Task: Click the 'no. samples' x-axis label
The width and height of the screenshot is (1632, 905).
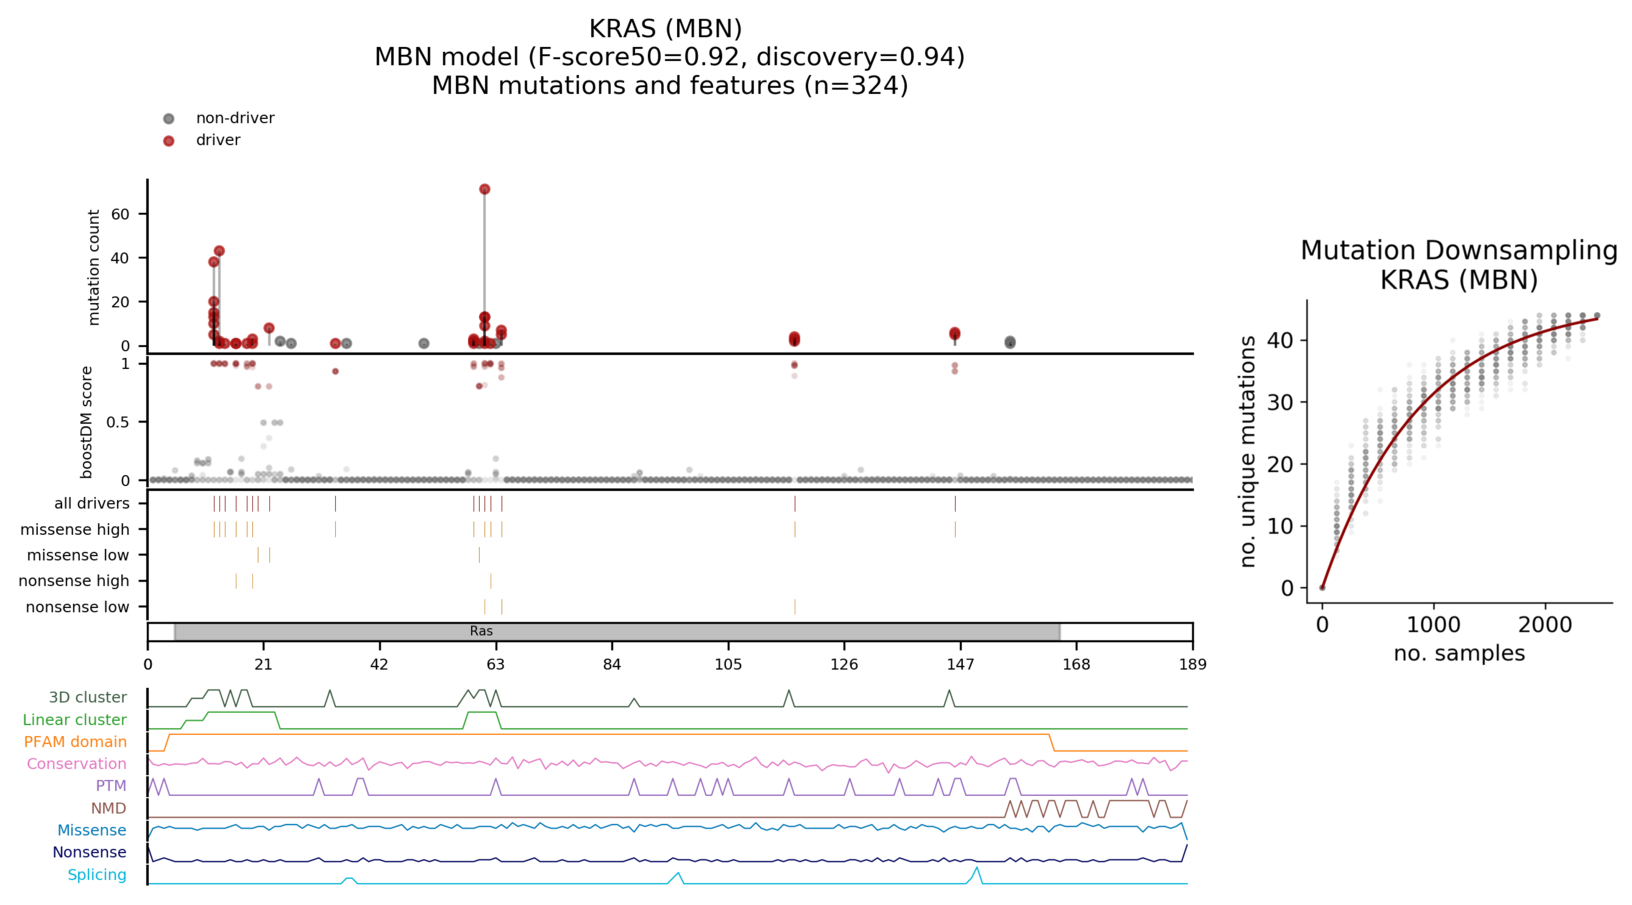Action: tap(1458, 654)
